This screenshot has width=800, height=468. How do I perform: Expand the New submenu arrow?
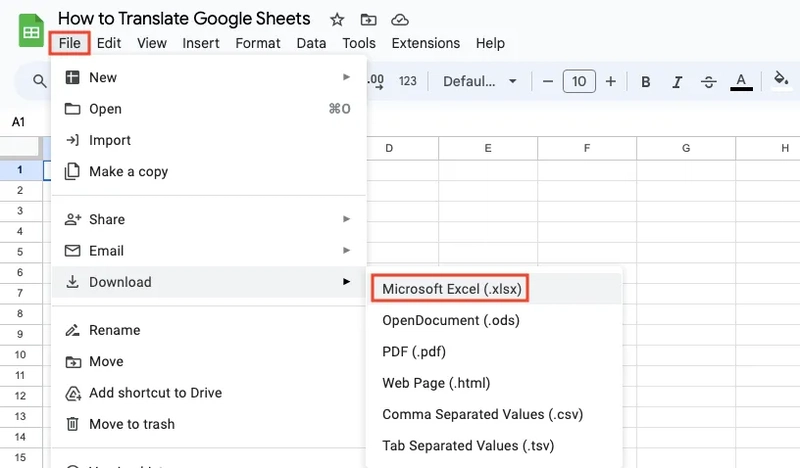coord(346,77)
